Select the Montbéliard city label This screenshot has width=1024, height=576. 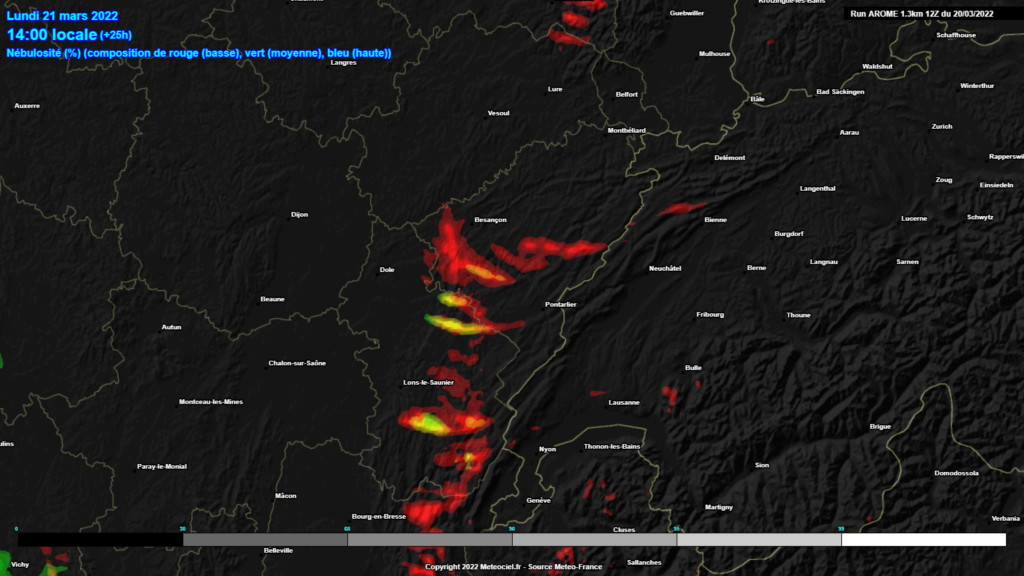coord(627,131)
